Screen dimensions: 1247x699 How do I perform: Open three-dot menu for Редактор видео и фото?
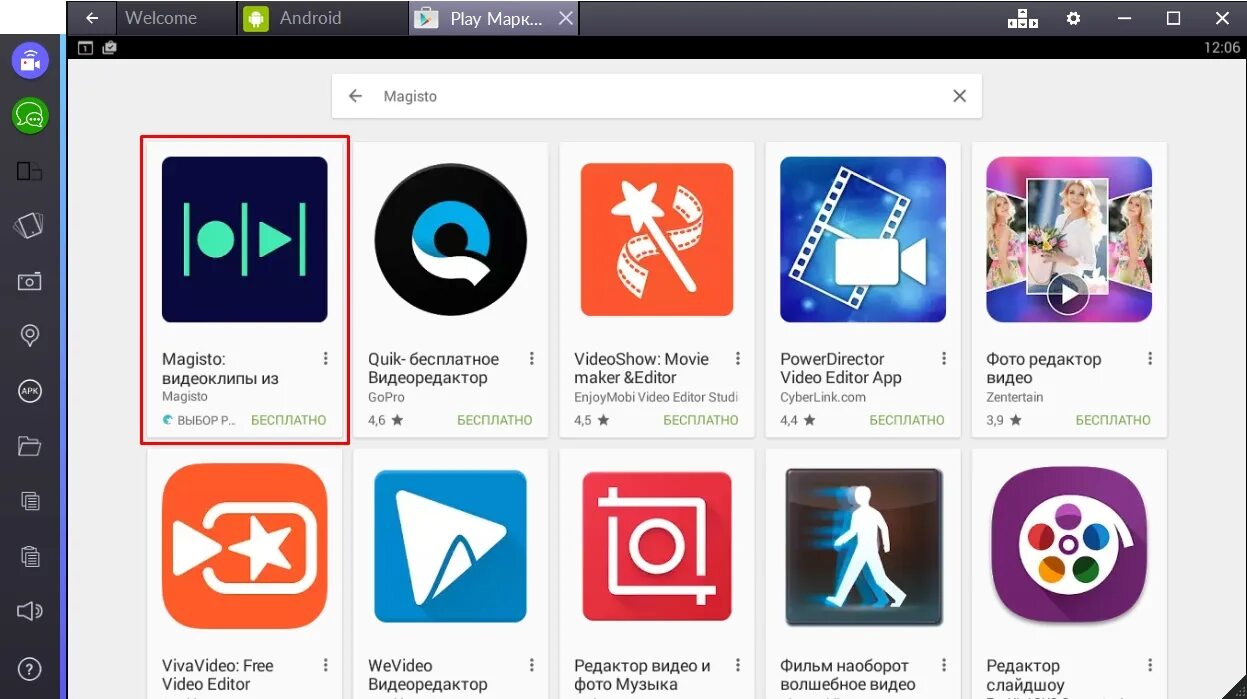tap(738, 666)
